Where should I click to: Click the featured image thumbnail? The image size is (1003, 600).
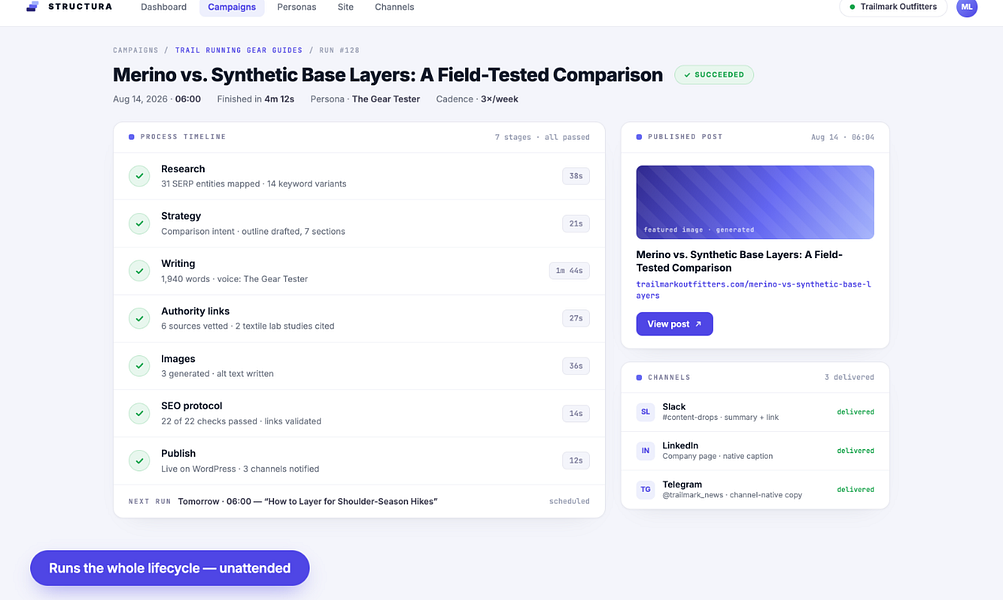pos(755,202)
